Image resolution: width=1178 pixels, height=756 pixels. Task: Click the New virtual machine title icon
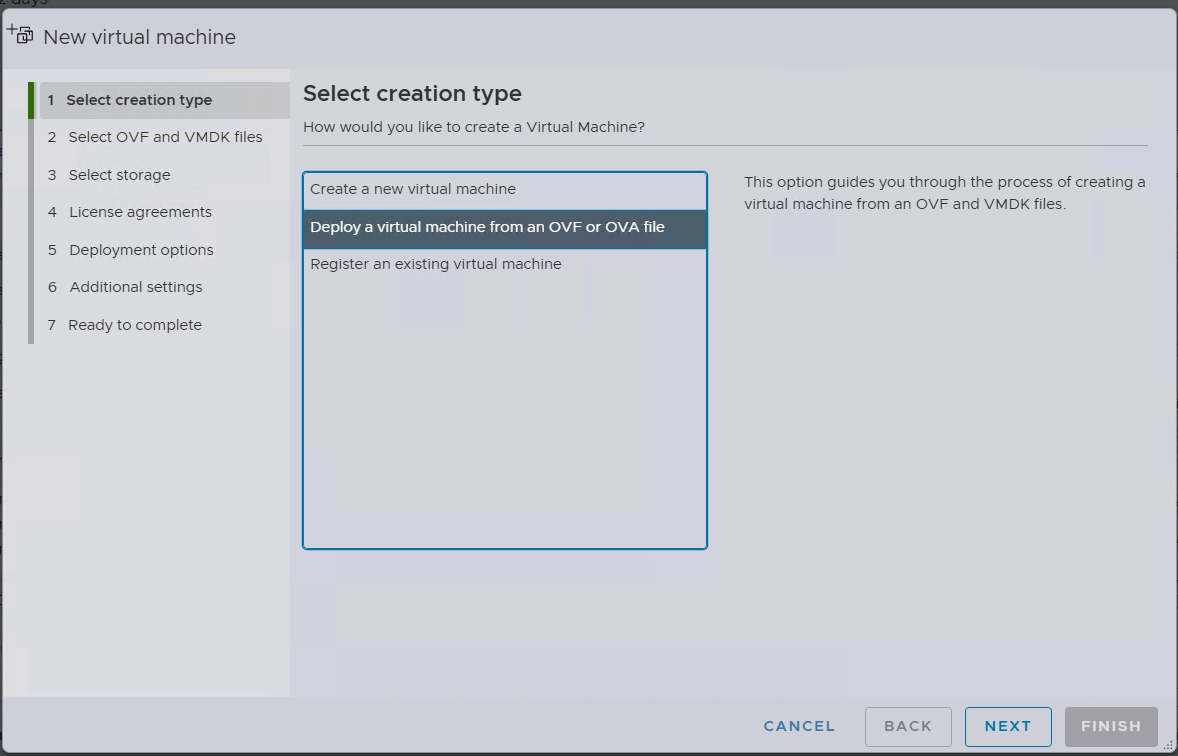click(x=20, y=35)
